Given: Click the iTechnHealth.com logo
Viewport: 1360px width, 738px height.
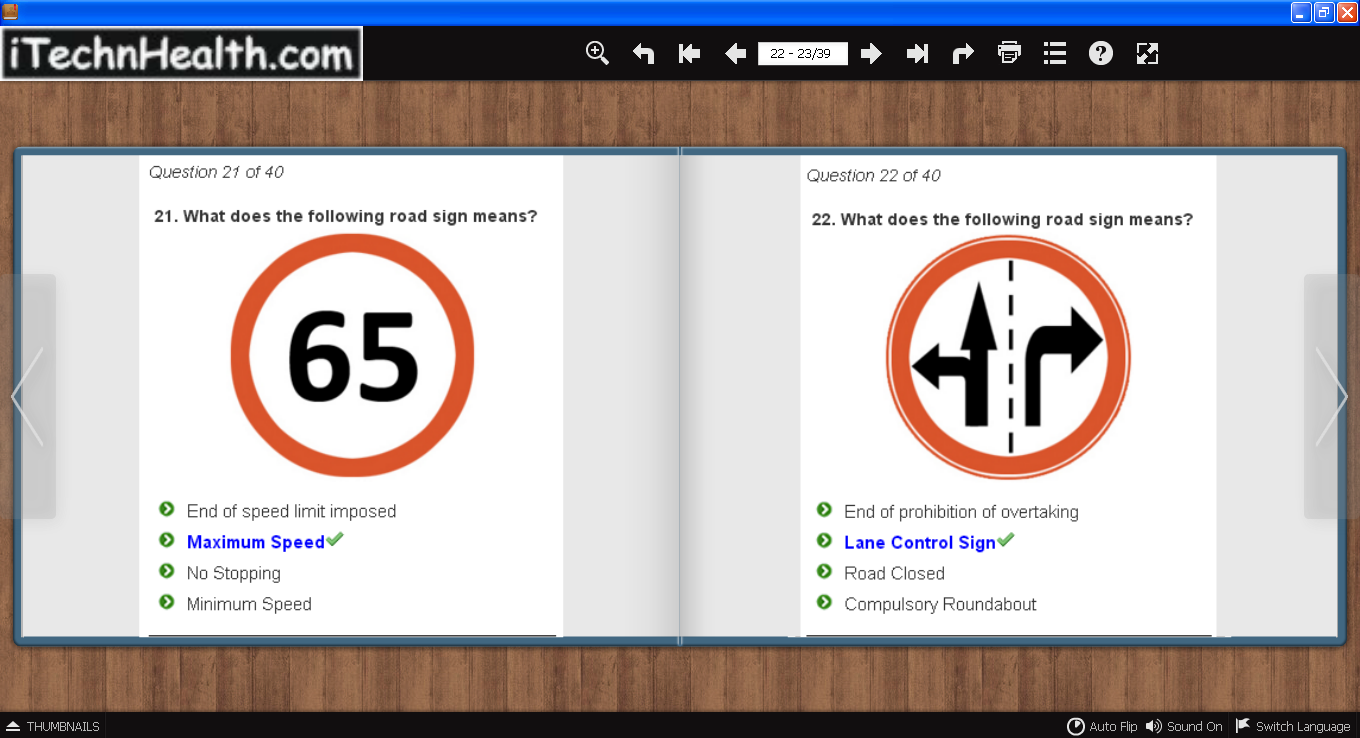Looking at the screenshot, I should tap(181, 54).
